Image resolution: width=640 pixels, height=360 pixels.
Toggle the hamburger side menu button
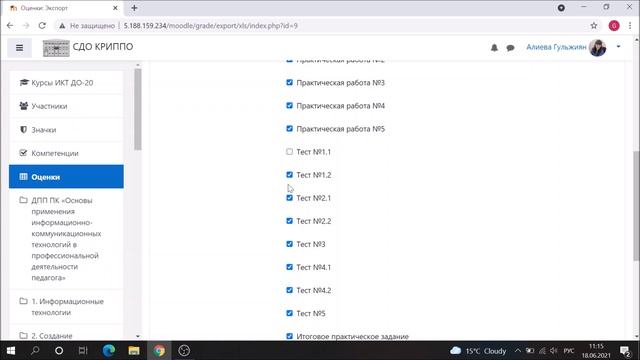(19, 48)
